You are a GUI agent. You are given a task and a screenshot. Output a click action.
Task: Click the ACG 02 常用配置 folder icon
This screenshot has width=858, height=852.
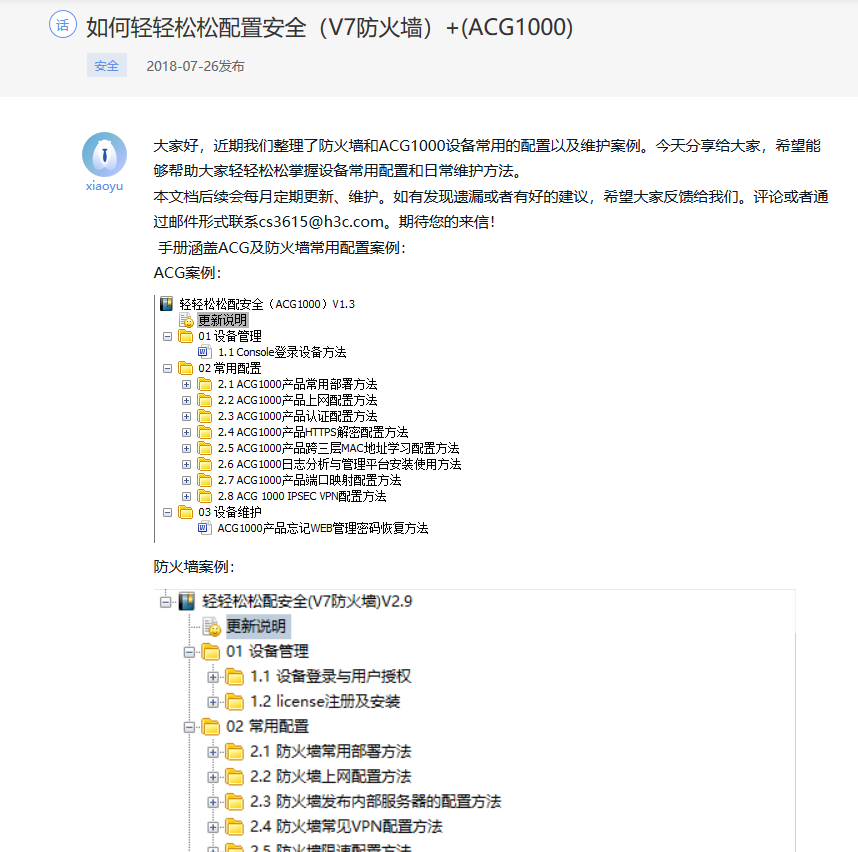click(186, 368)
